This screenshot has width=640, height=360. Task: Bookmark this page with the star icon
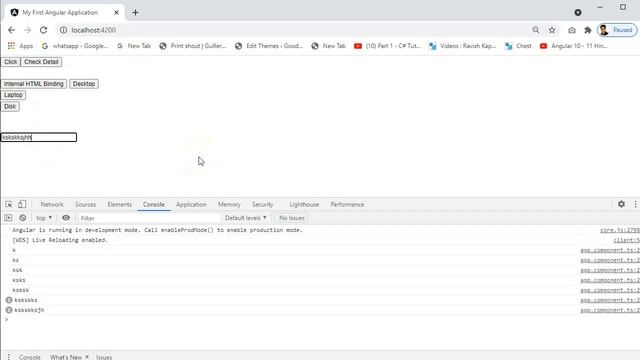pos(552,30)
